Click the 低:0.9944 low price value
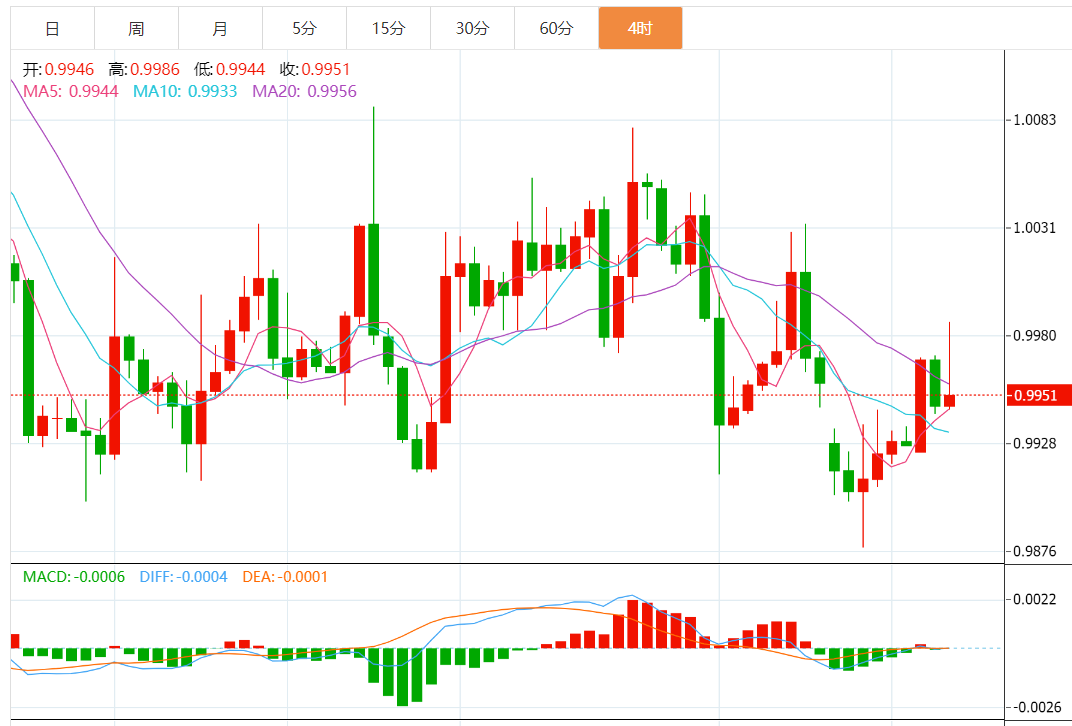The height and width of the screenshot is (726, 1072). (230, 69)
